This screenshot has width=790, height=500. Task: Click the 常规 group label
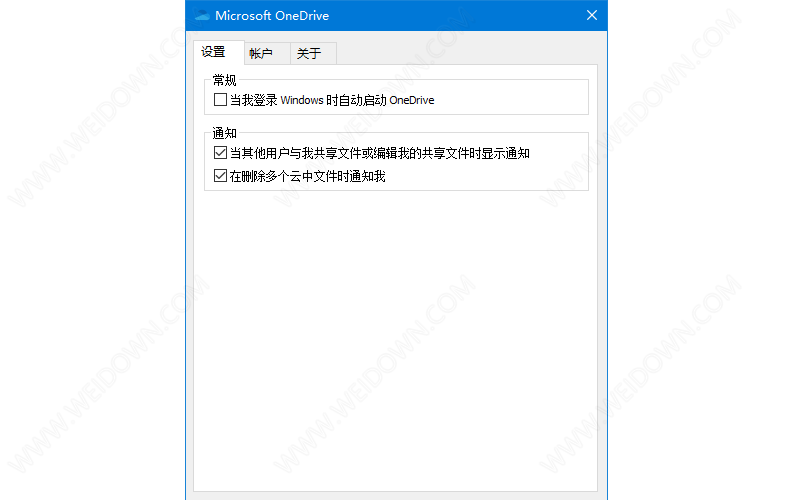[x=224, y=80]
